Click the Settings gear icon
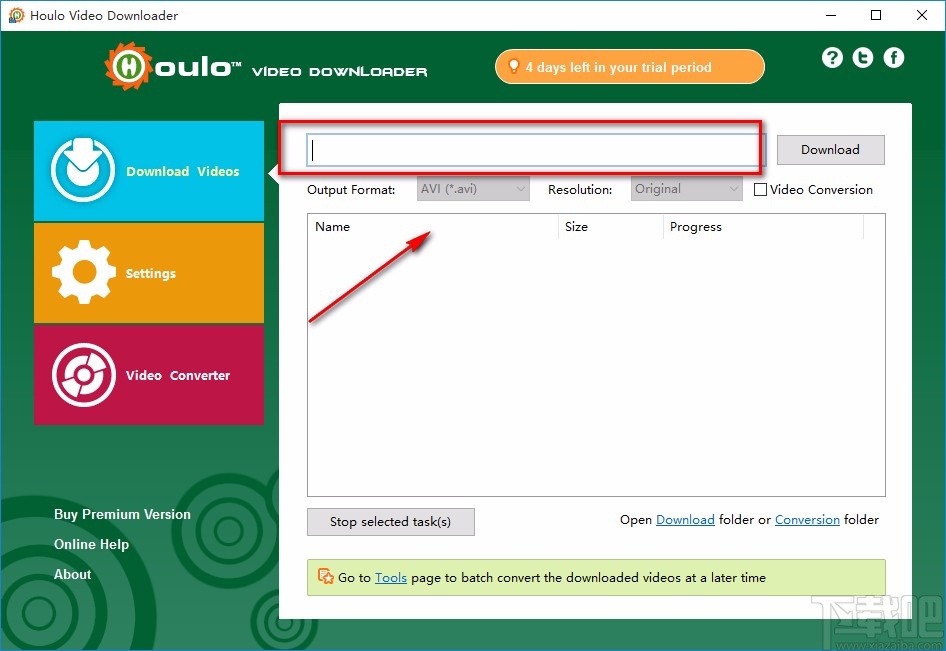 (x=83, y=272)
